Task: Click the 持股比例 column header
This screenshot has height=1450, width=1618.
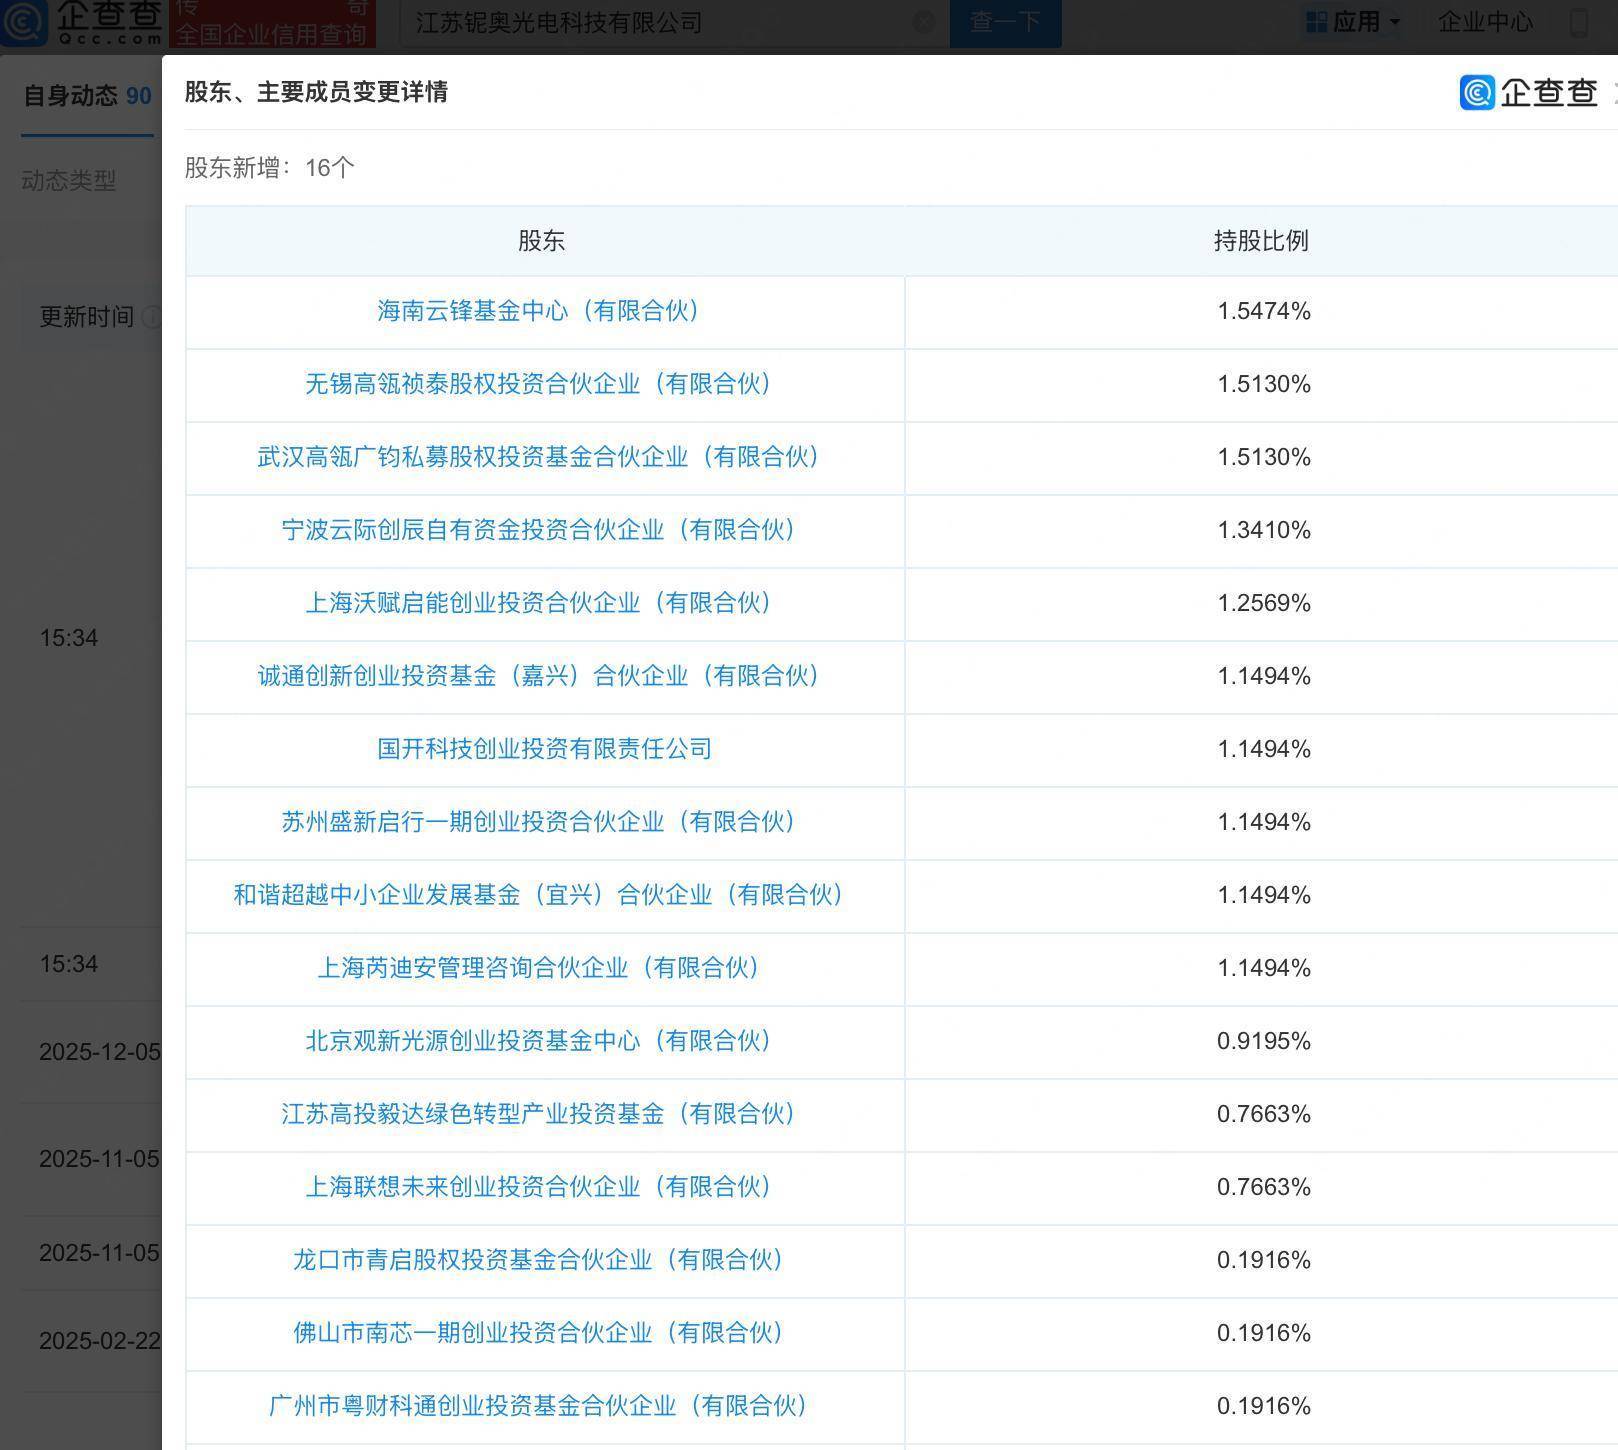Action: click(1261, 241)
